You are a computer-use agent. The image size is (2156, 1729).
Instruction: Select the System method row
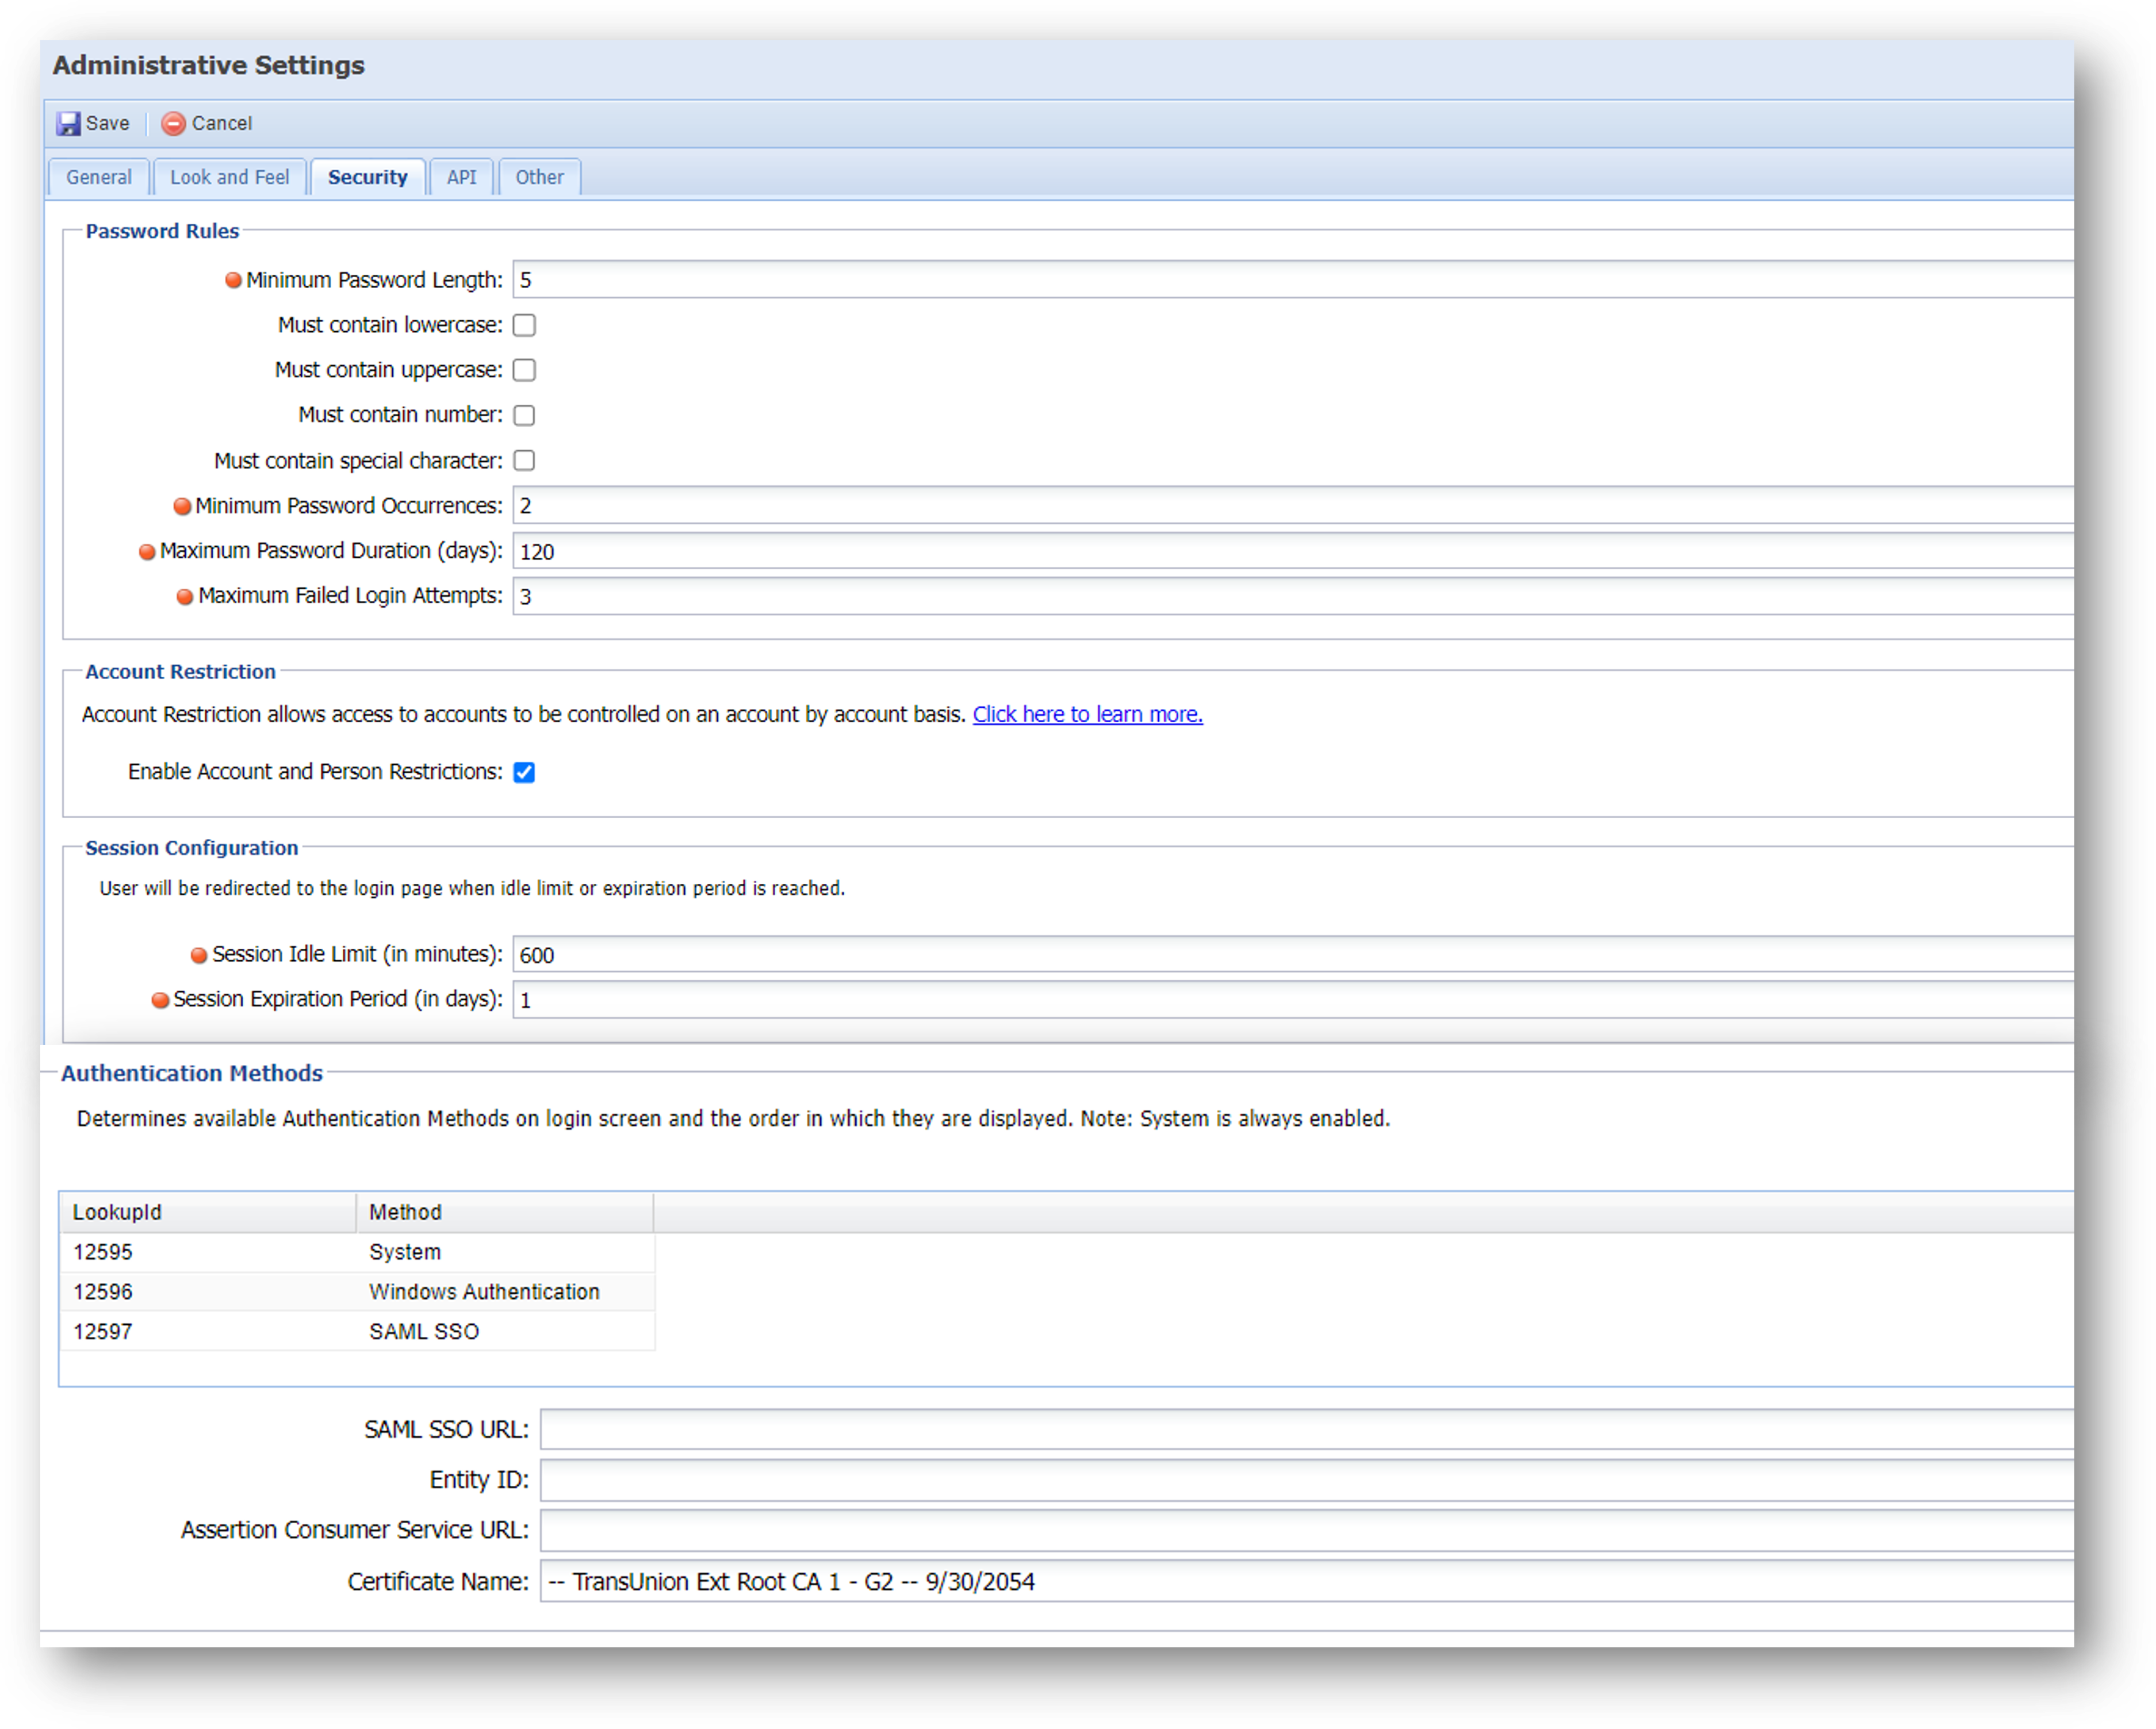pyautogui.click(x=357, y=1252)
